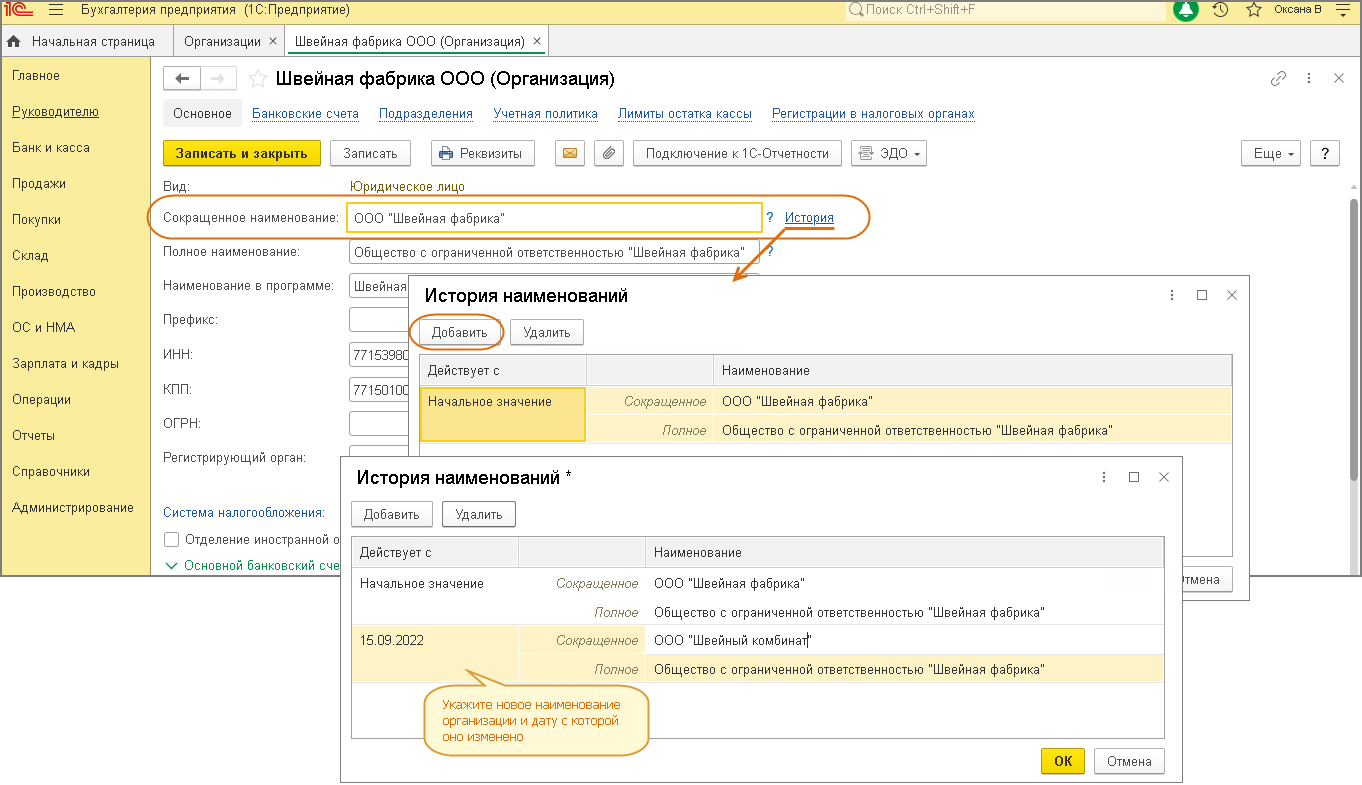1362x785 pixels.
Task: Open the Еще dropdown menu
Action: point(1271,153)
